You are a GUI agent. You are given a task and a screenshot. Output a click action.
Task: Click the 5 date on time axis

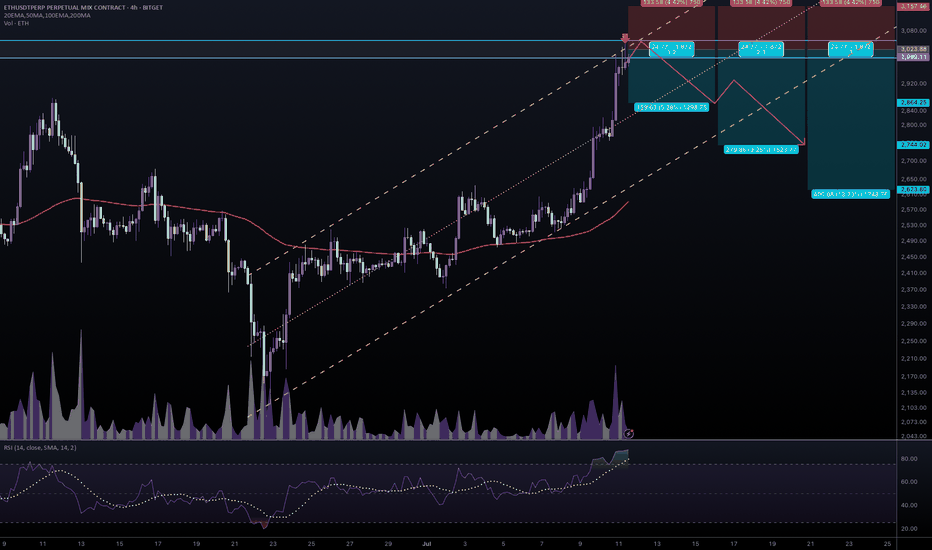[x=503, y=543]
